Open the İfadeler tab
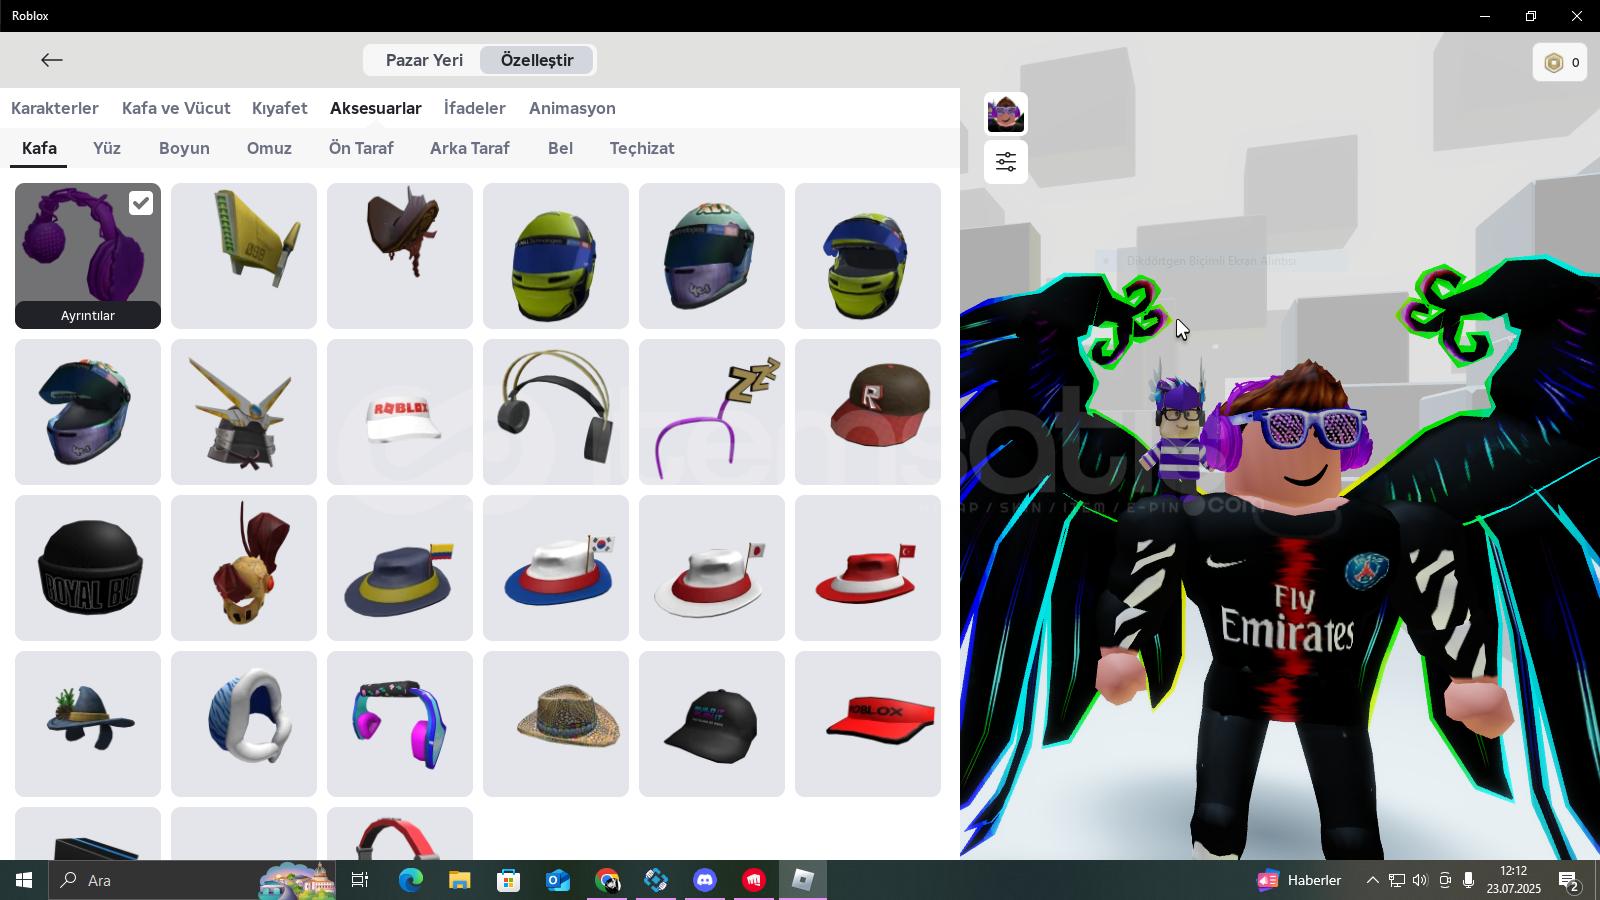This screenshot has height=900, width=1600. point(475,108)
